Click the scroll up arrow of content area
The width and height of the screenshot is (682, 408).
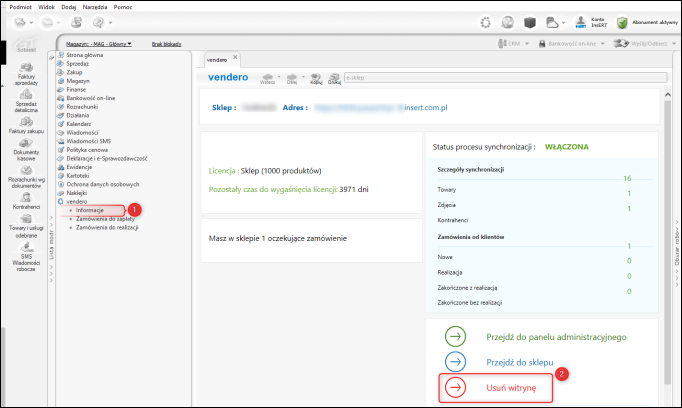click(668, 94)
